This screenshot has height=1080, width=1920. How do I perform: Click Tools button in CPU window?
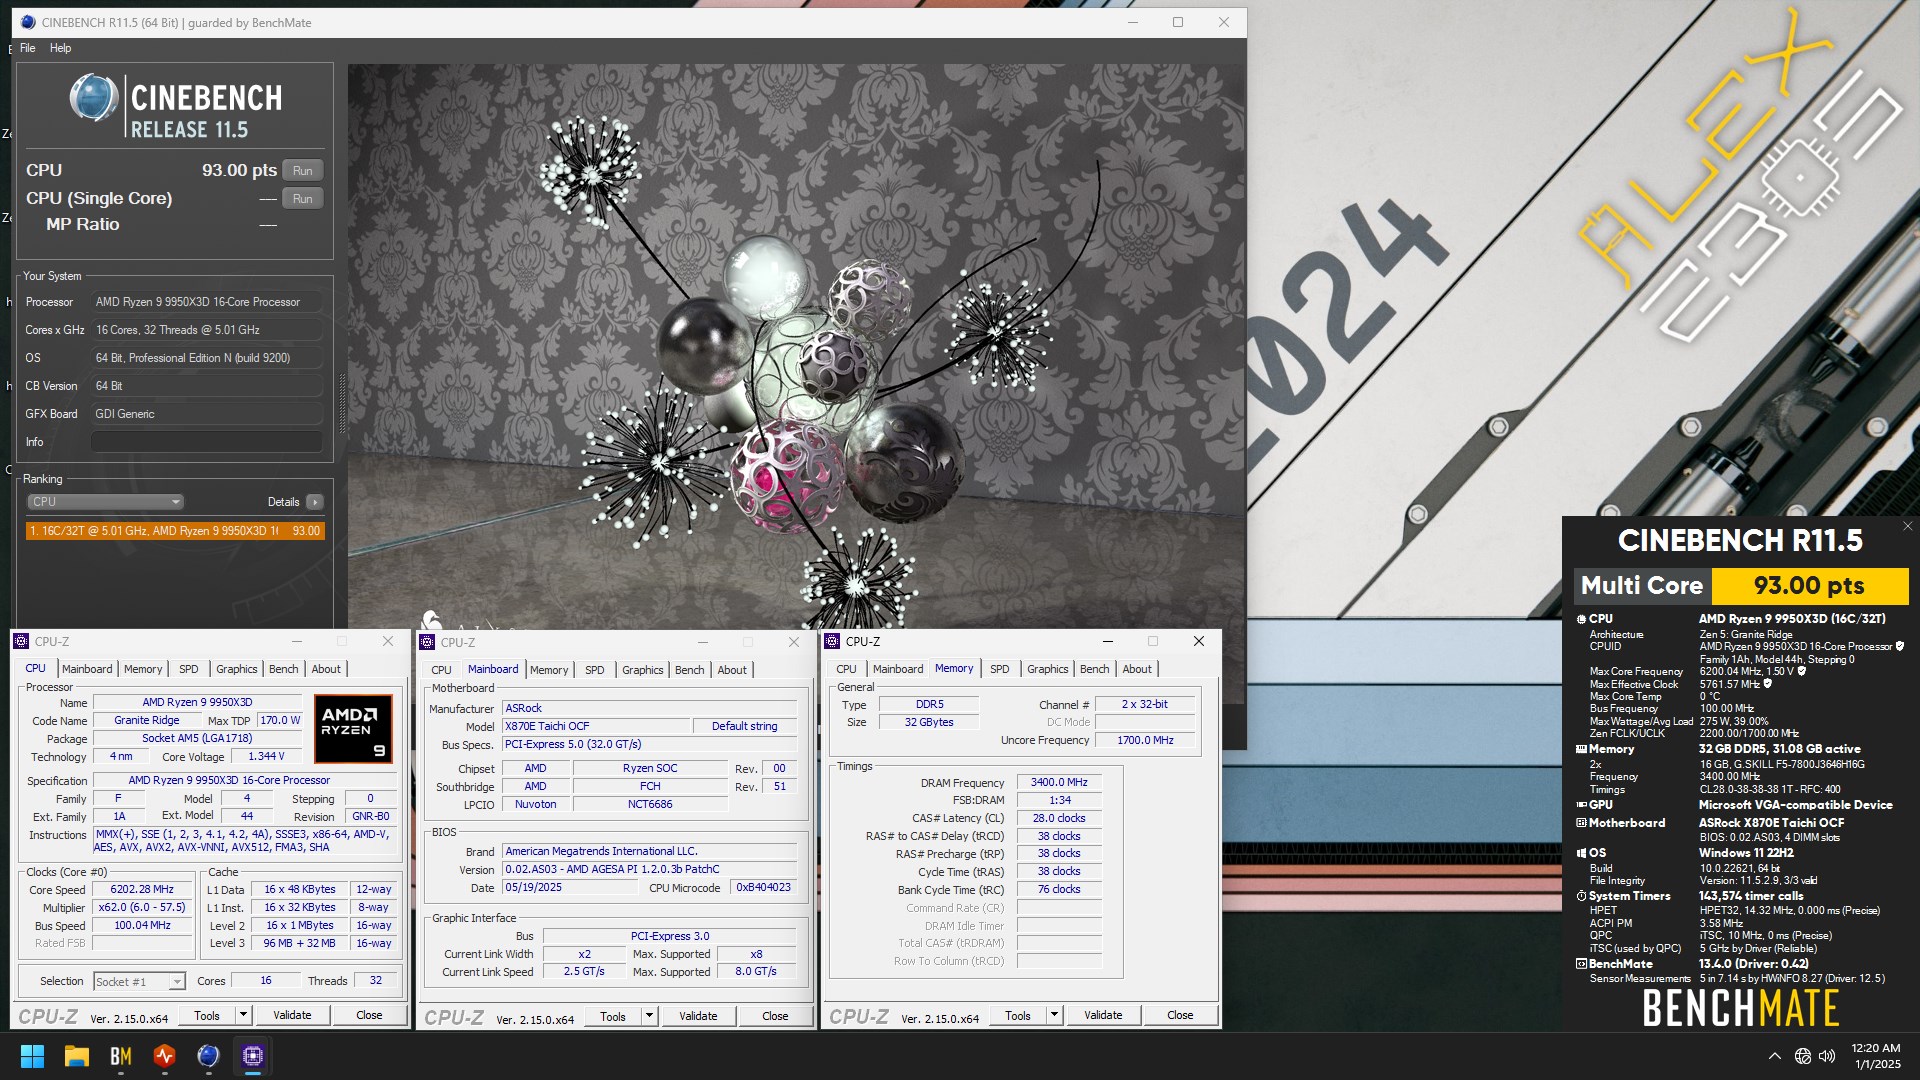[x=207, y=1015]
